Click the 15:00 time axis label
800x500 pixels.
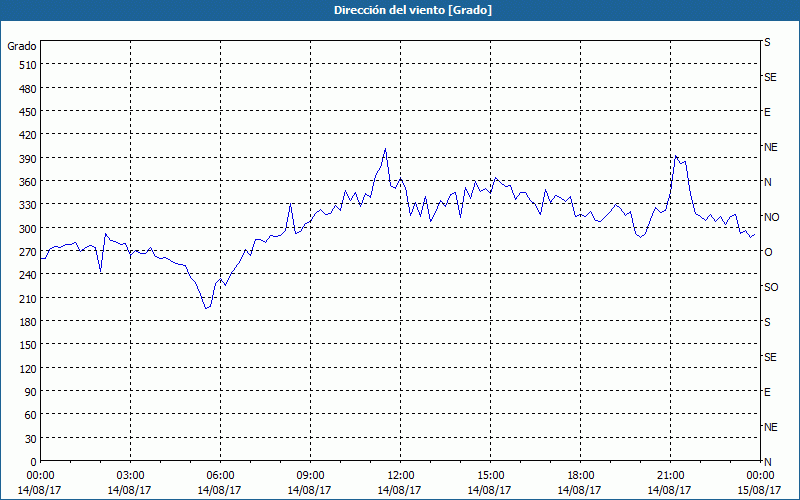pos(490,476)
